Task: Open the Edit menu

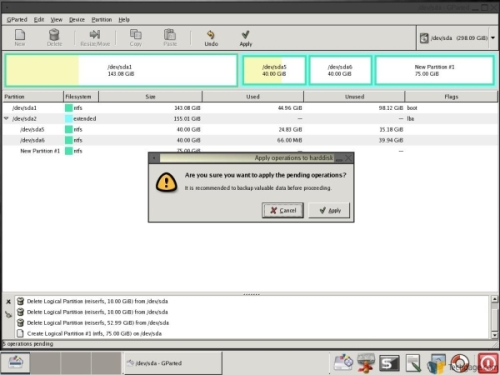Action: pos(39,20)
